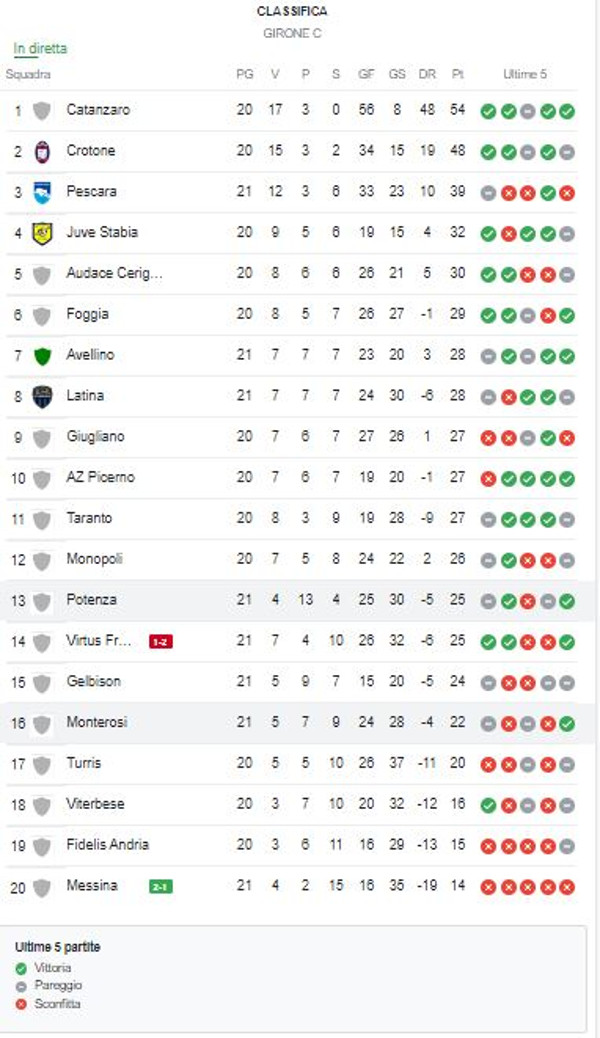Click the Messina placeholder shield icon

(x=41, y=886)
